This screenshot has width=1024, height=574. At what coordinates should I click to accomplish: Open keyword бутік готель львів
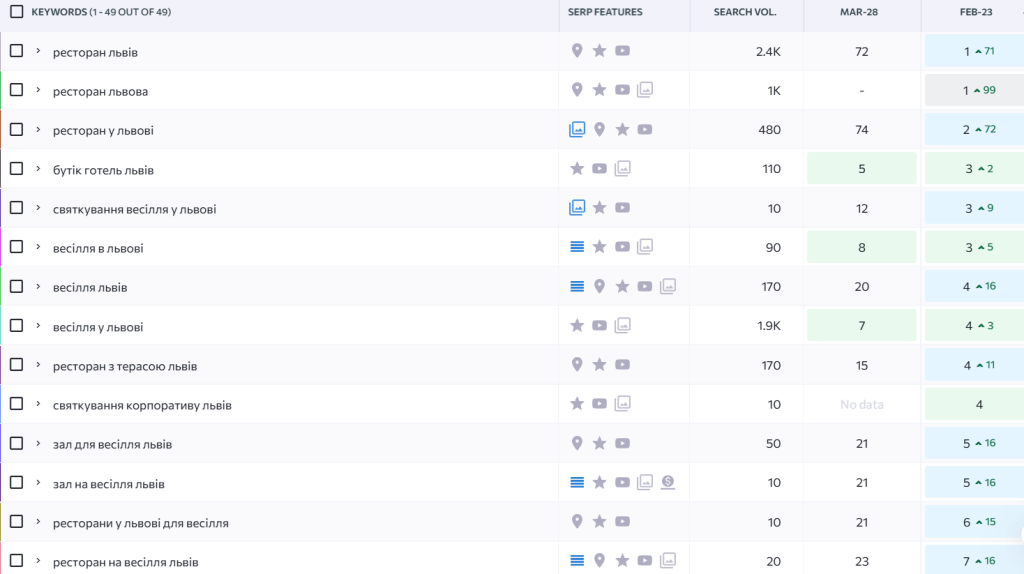click(103, 170)
